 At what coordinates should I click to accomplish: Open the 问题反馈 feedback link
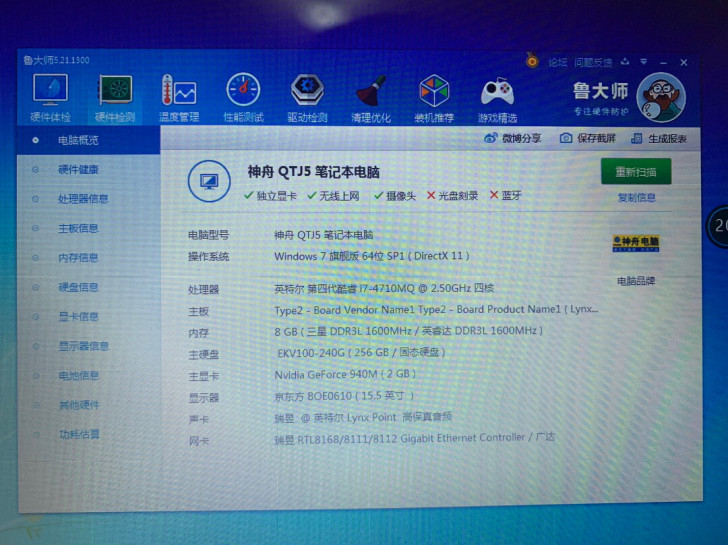(593, 62)
